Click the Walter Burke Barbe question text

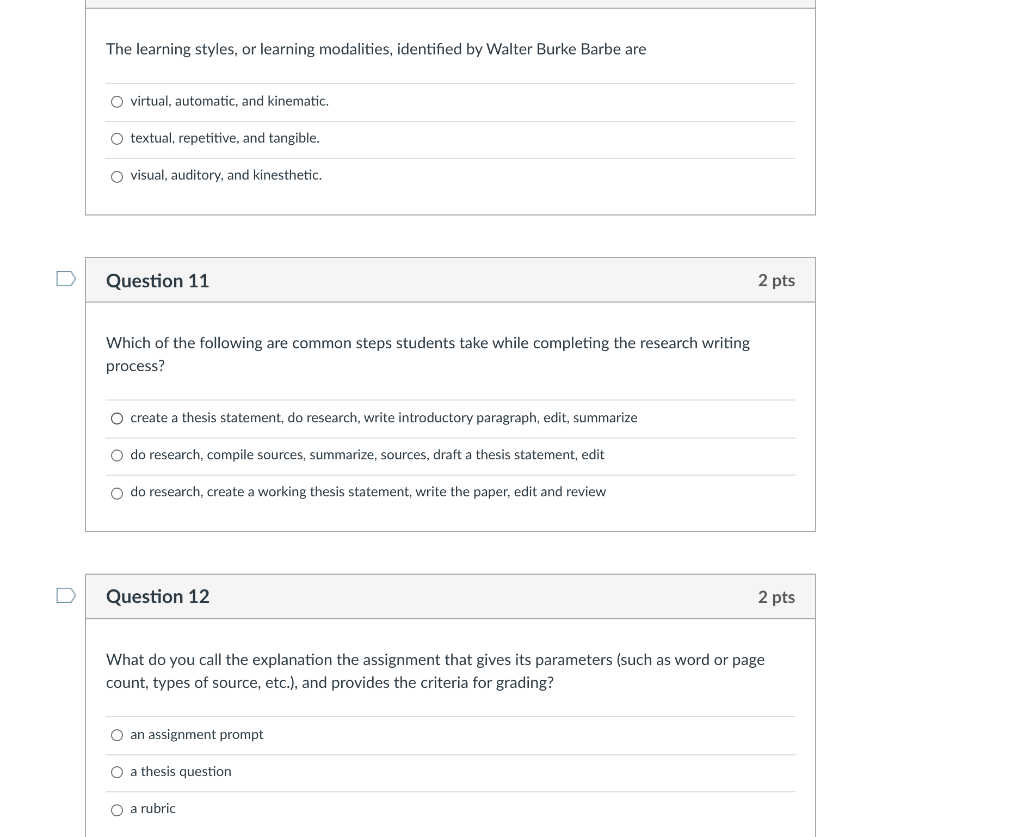[377, 49]
